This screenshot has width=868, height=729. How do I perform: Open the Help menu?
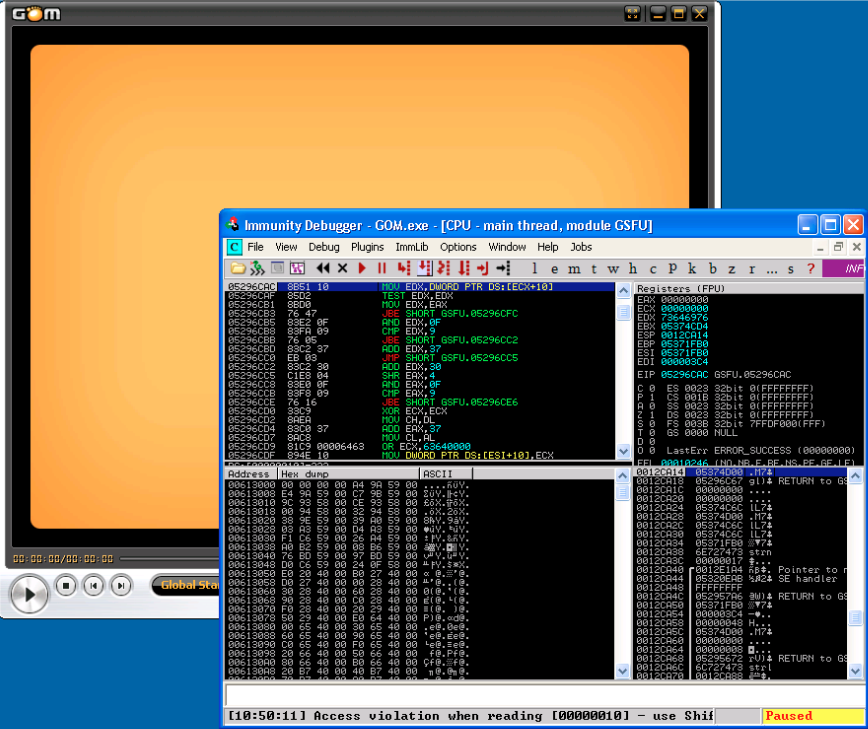pos(547,247)
